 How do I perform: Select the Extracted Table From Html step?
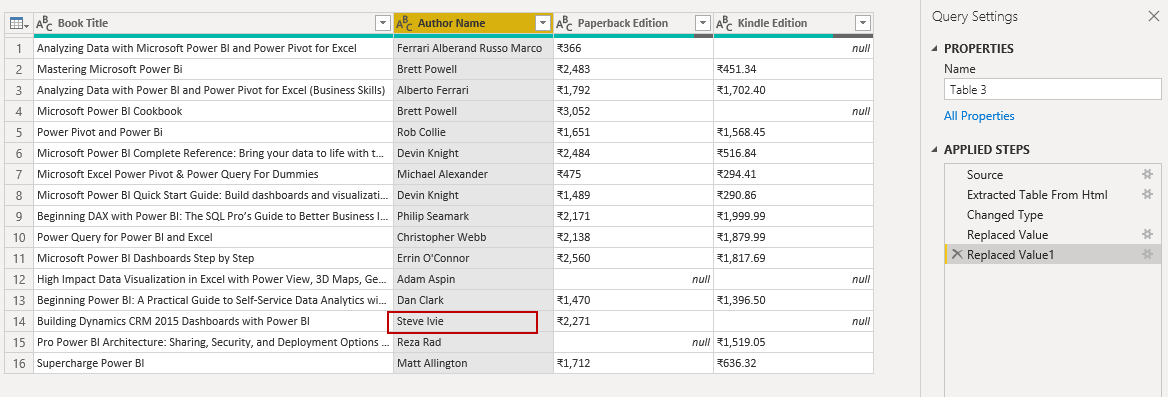[1053, 194]
